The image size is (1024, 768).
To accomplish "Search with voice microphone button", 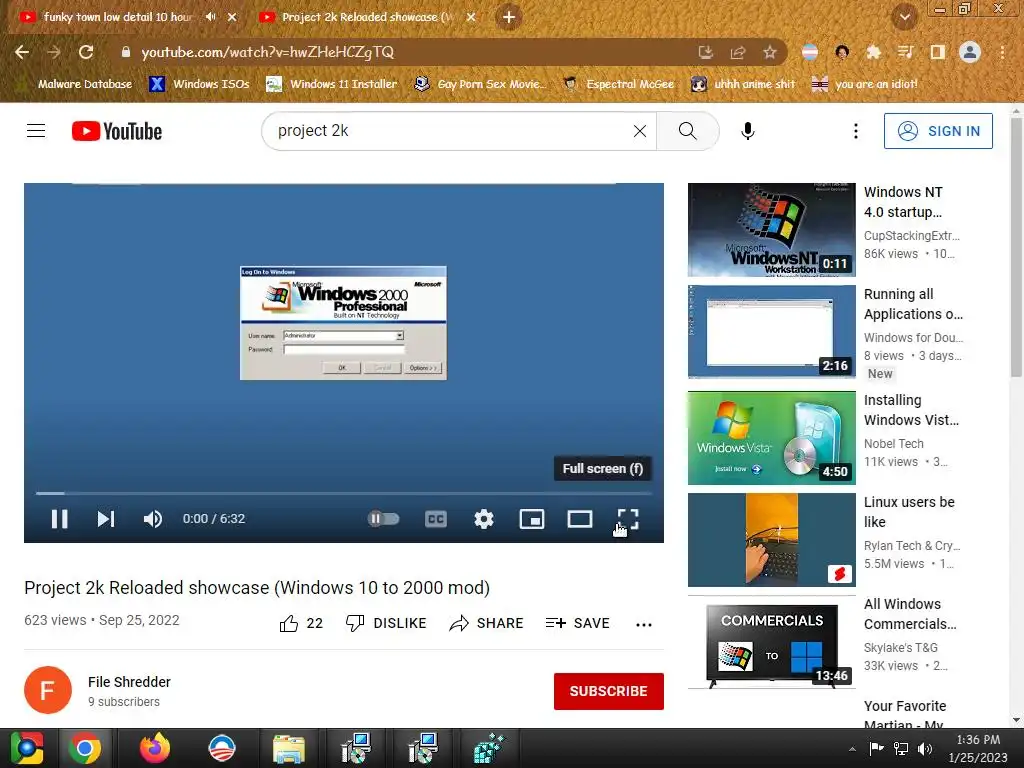I will (x=748, y=131).
